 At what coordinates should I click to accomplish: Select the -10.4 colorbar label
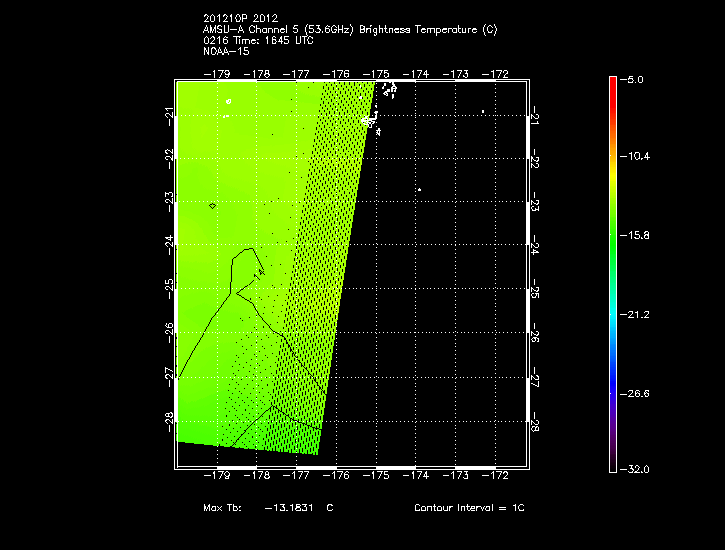point(636,157)
